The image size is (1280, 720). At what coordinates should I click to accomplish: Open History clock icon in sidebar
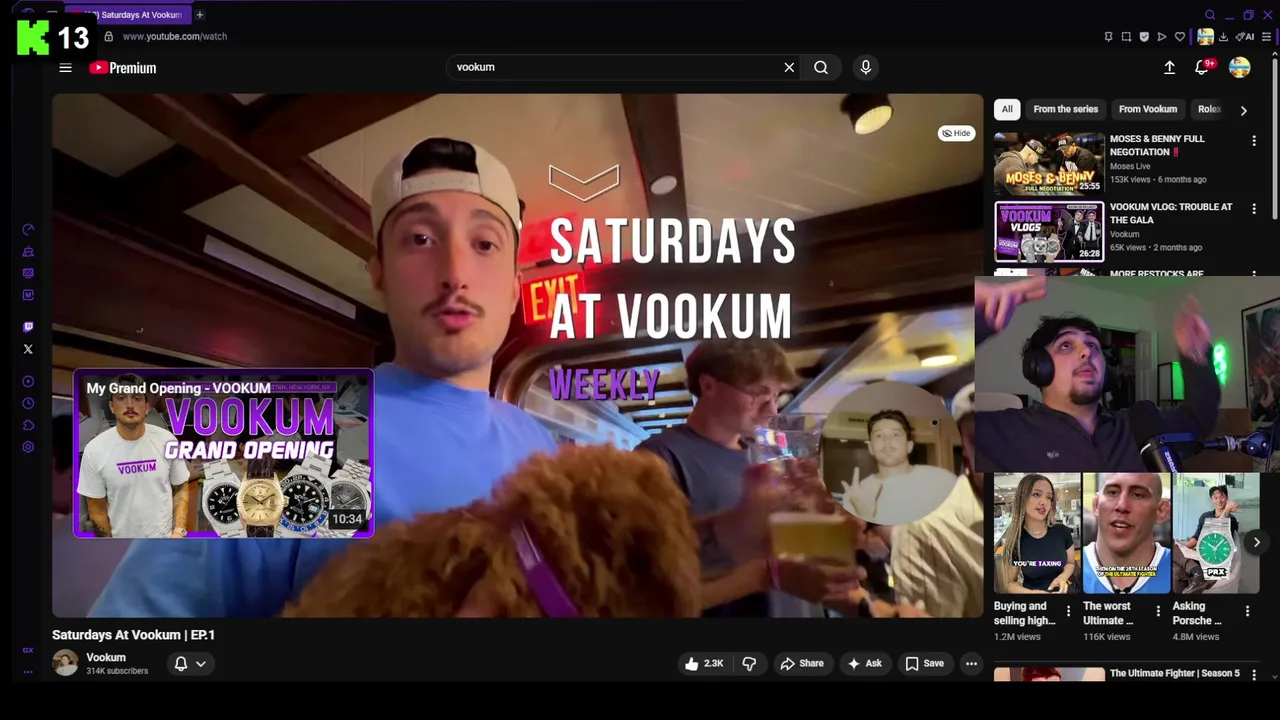pos(28,403)
